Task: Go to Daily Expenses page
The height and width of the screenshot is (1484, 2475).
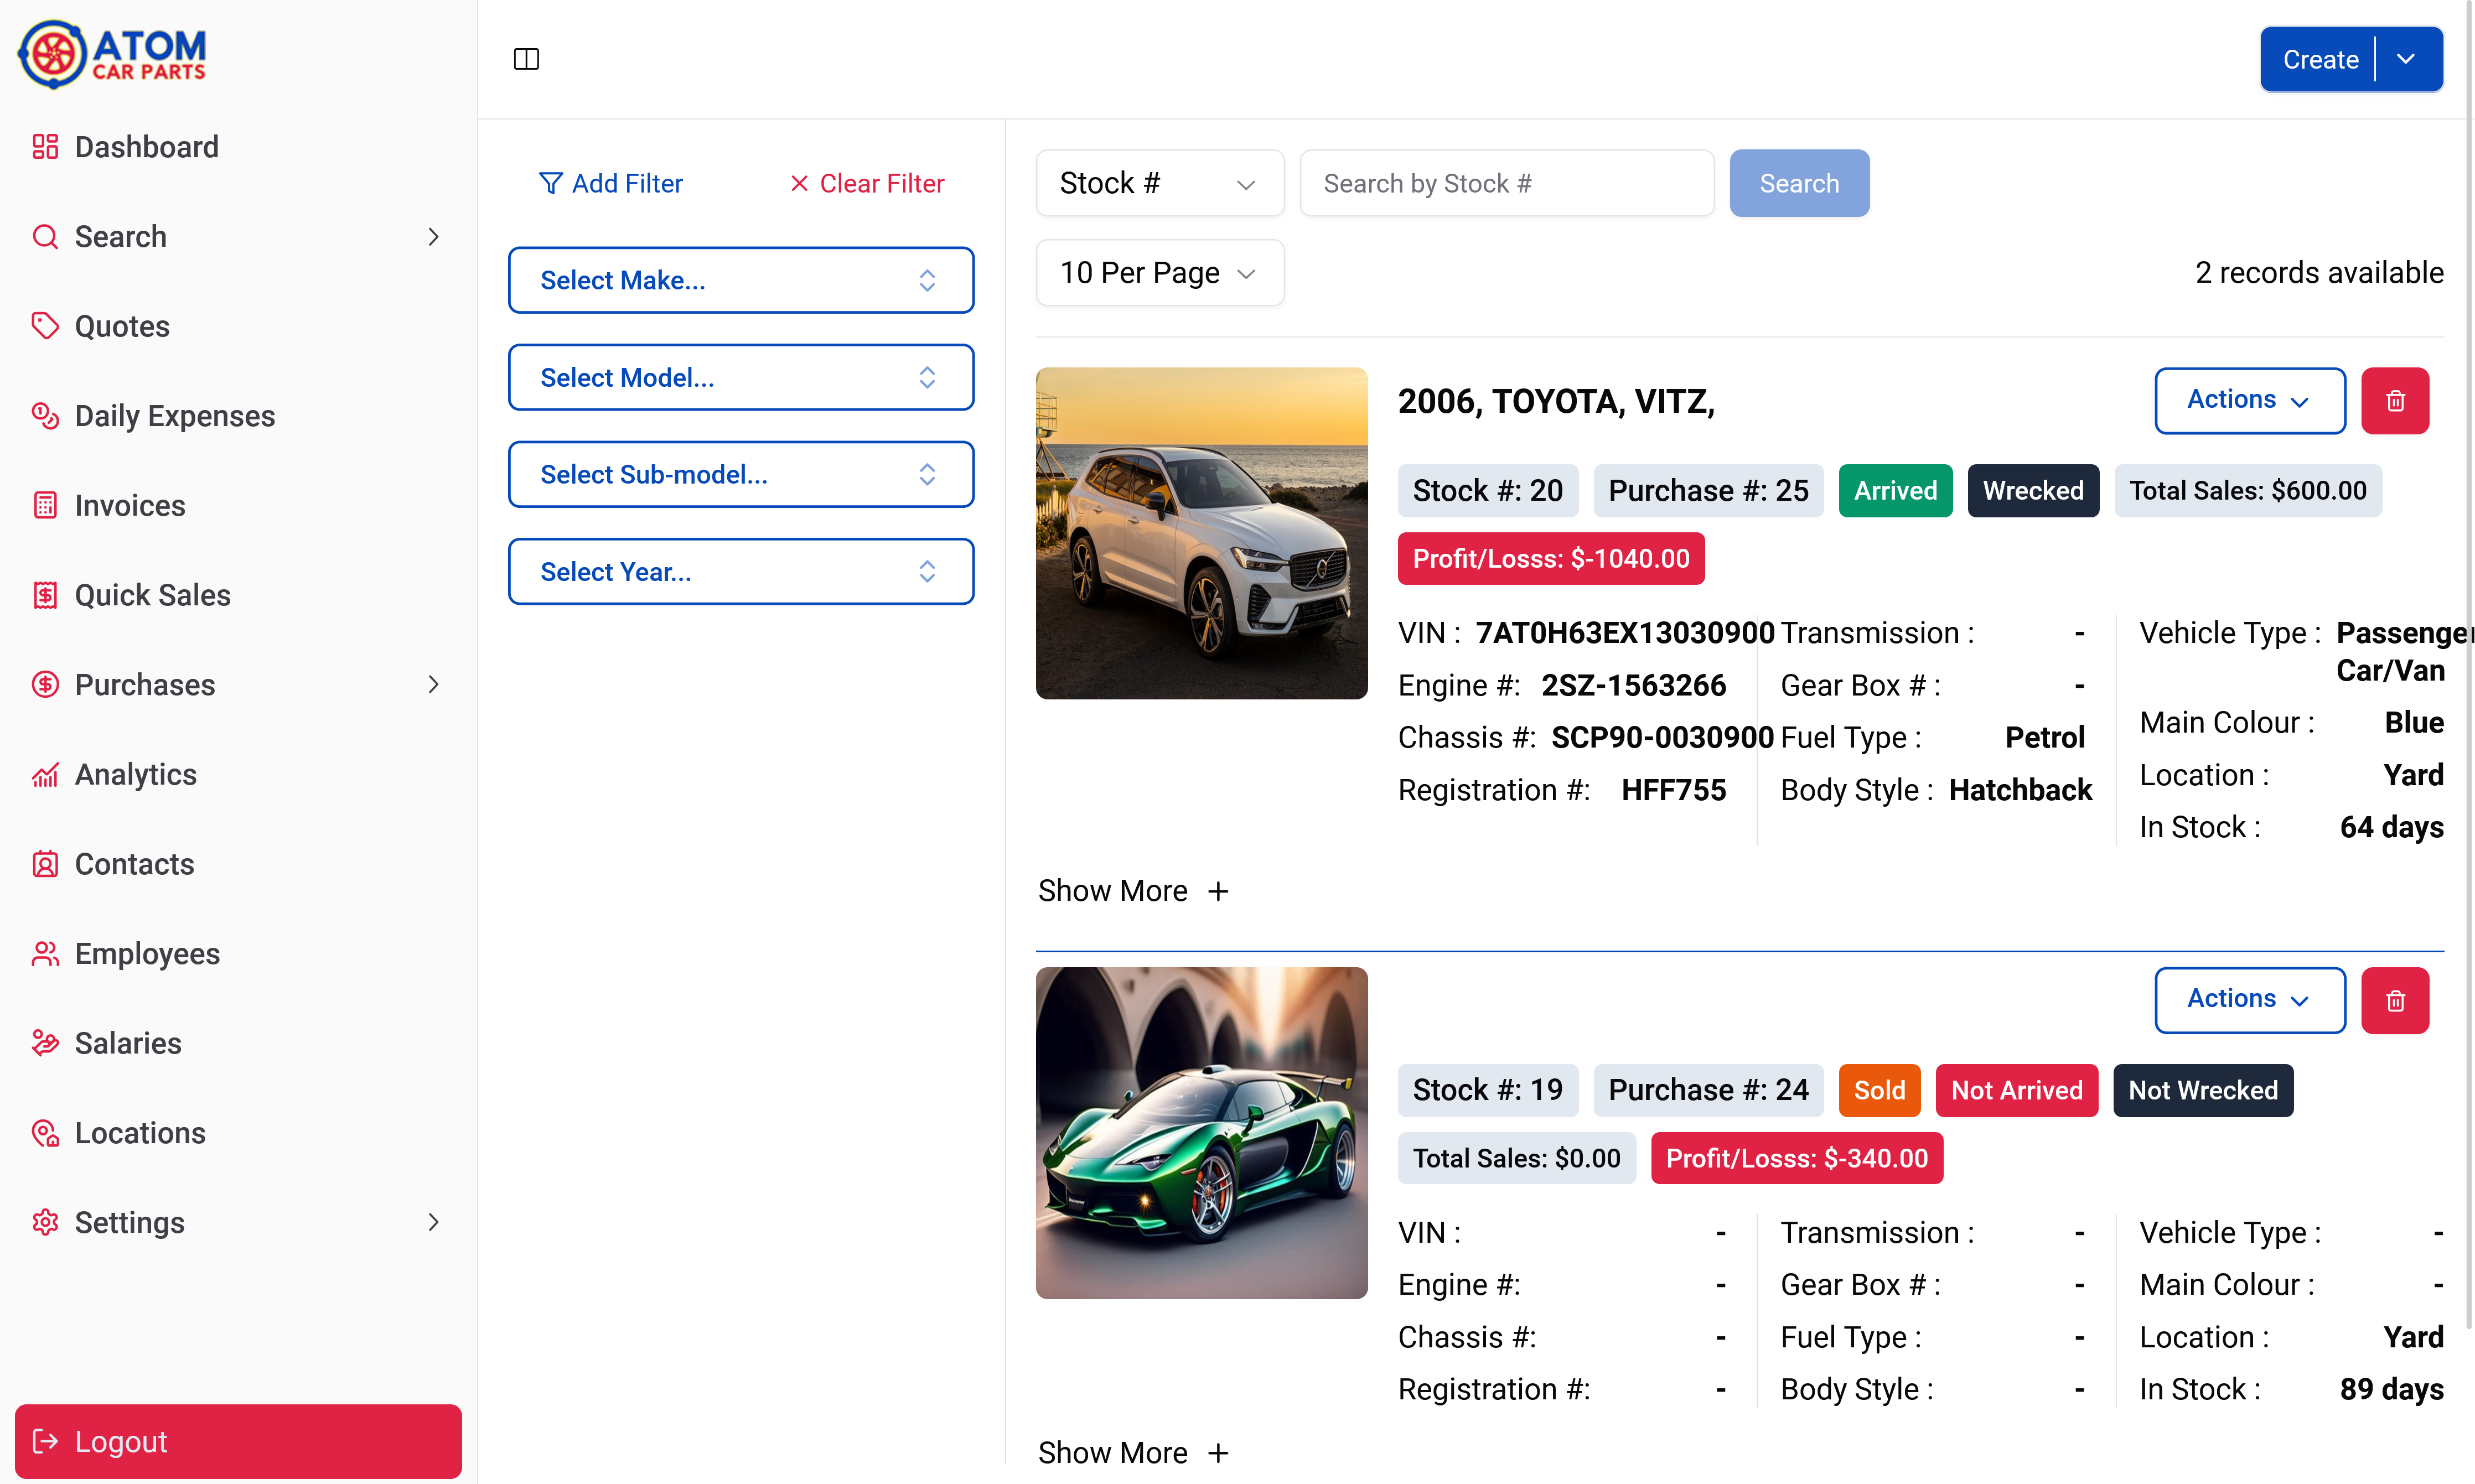Action: (x=174, y=416)
